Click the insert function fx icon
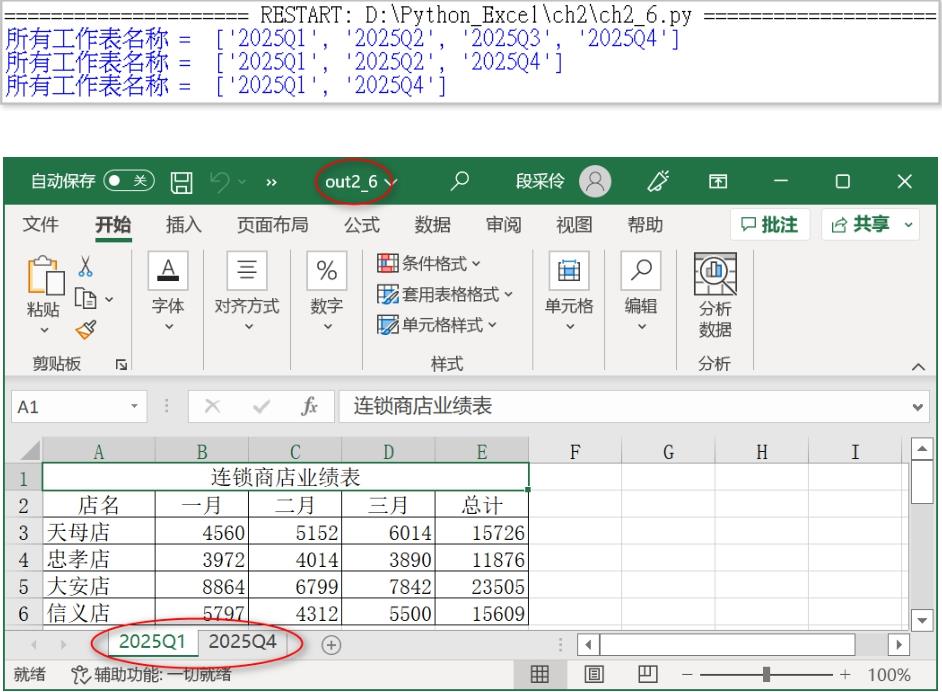This screenshot has height=692, width=942. [x=311, y=407]
